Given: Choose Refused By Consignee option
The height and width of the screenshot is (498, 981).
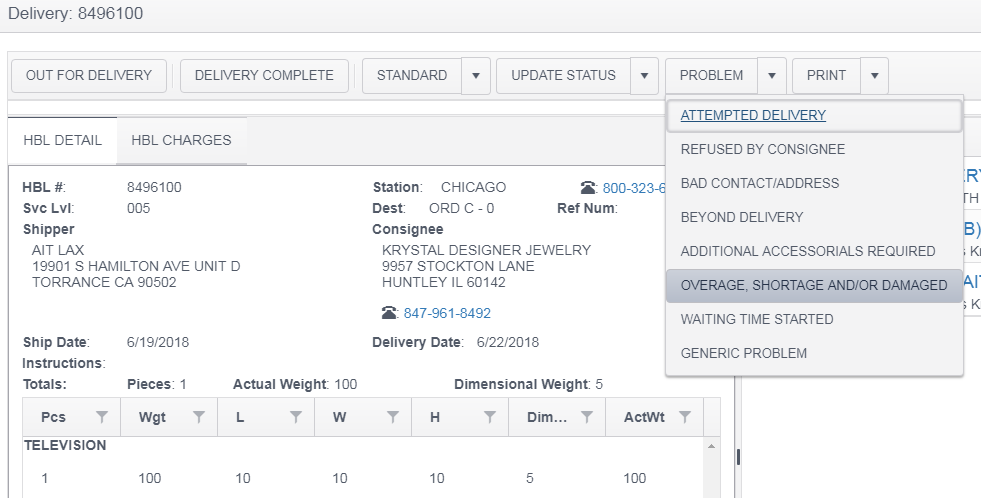Looking at the screenshot, I should (814, 149).
